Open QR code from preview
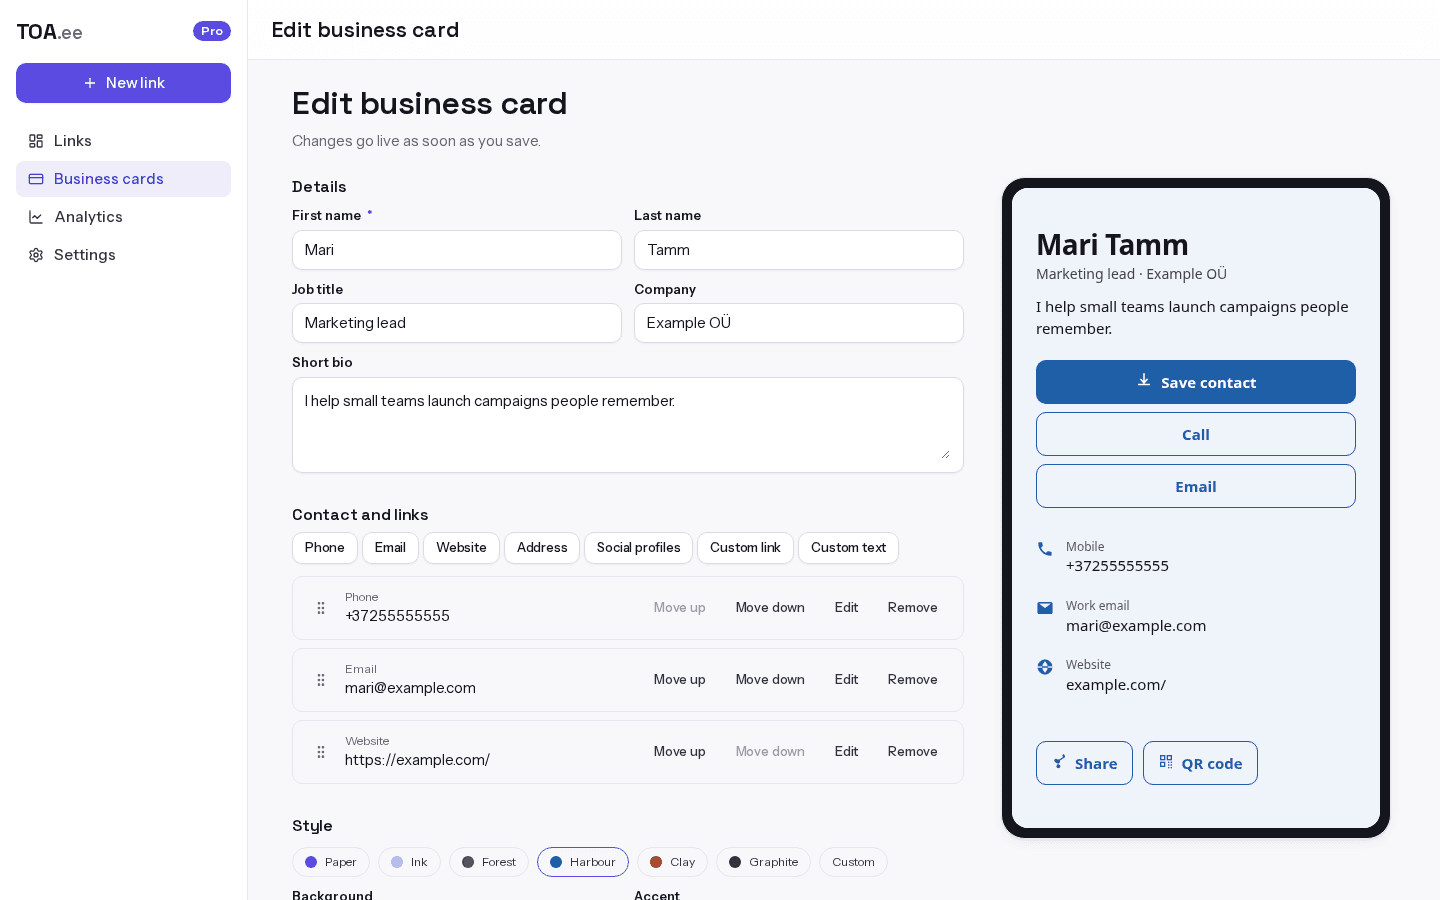The image size is (1440, 900). click(x=1200, y=763)
